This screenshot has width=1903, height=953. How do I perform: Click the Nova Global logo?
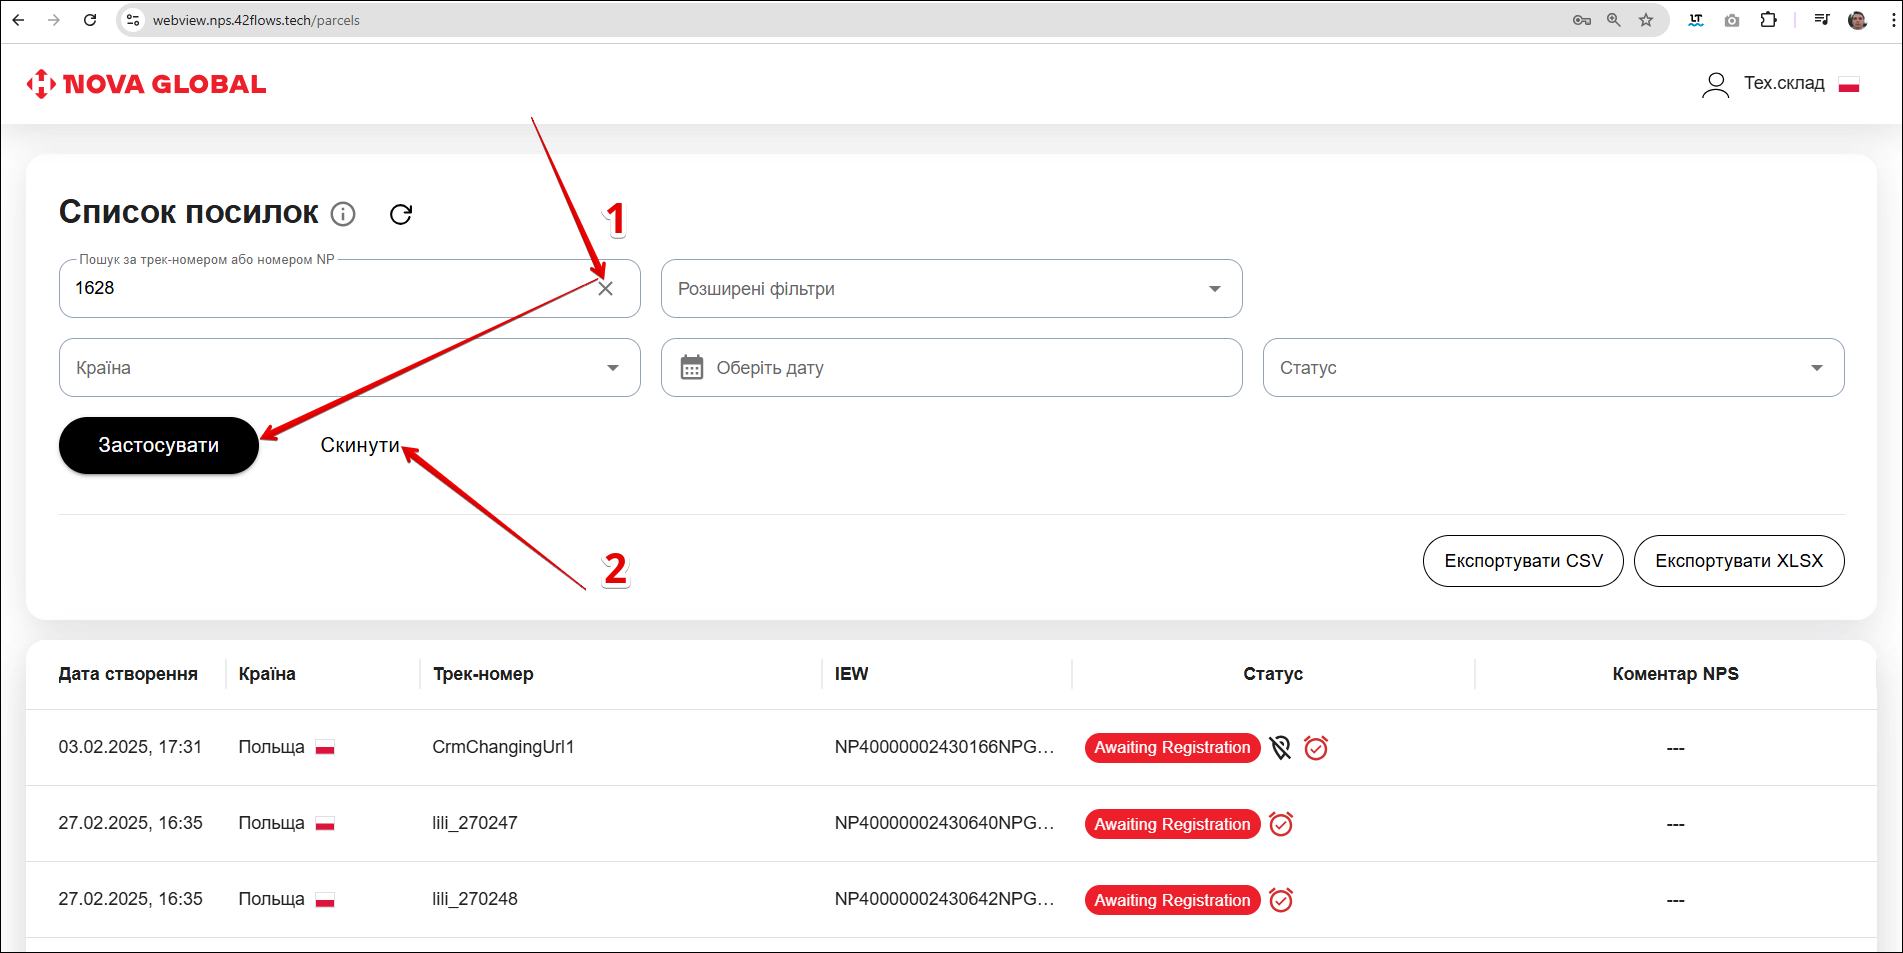click(147, 84)
